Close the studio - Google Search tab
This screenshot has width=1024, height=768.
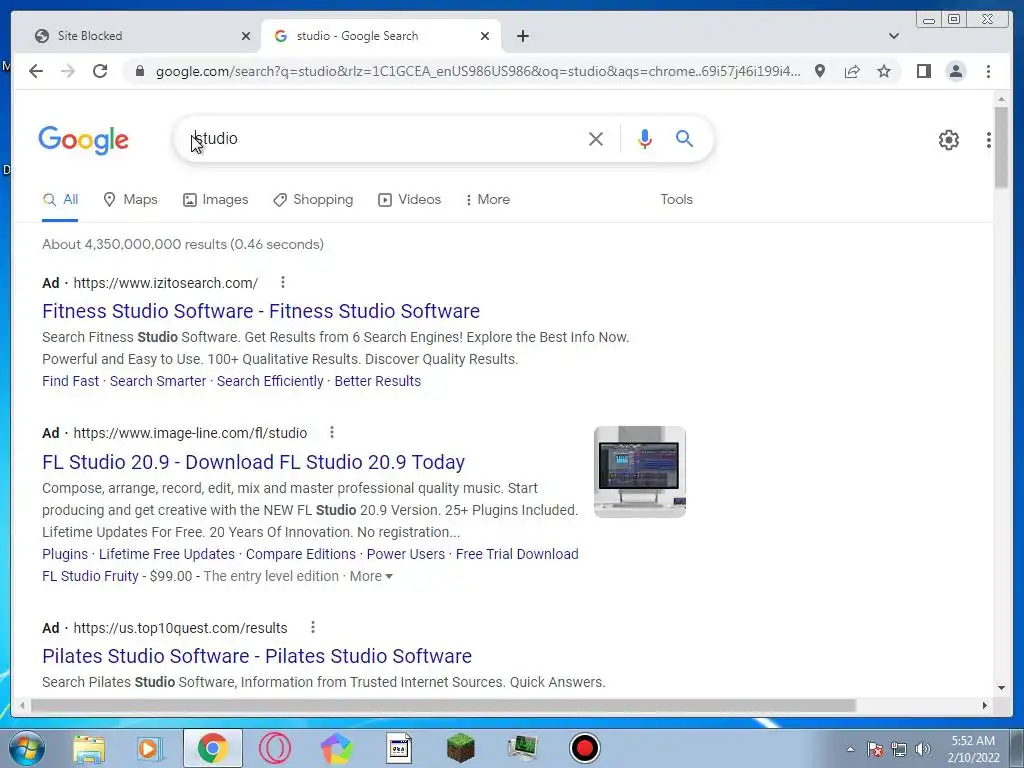[x=485, y=36]
